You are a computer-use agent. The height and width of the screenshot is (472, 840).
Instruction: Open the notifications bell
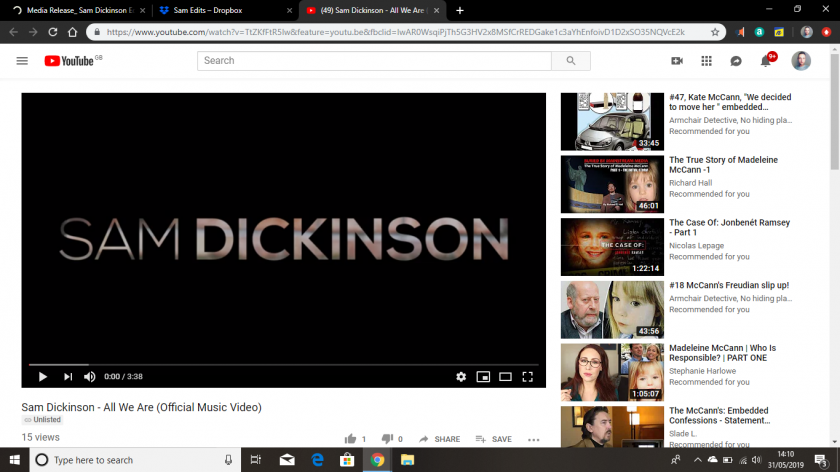(x=766, y=61)
